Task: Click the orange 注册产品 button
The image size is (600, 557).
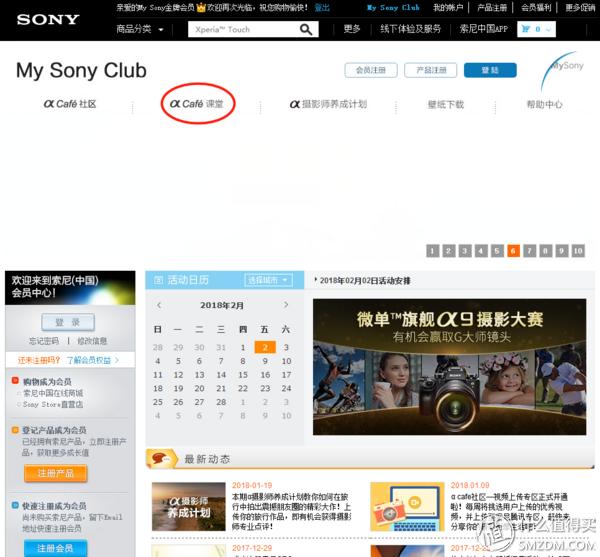Action: [55, 474]
